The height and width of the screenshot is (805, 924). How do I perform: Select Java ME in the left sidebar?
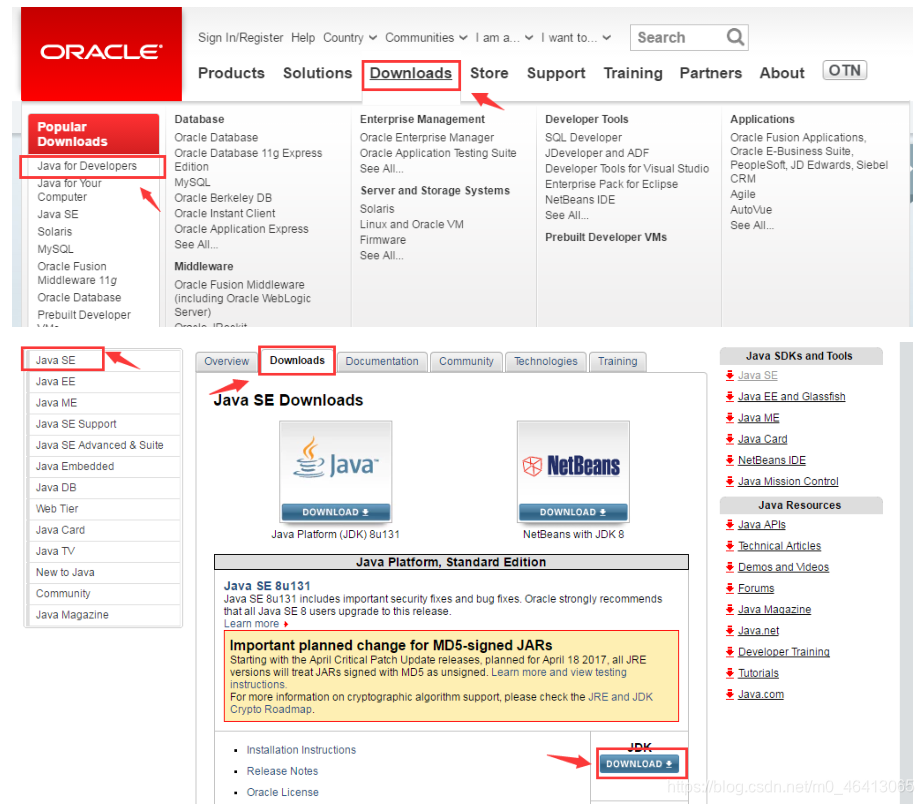coord(56,402)
